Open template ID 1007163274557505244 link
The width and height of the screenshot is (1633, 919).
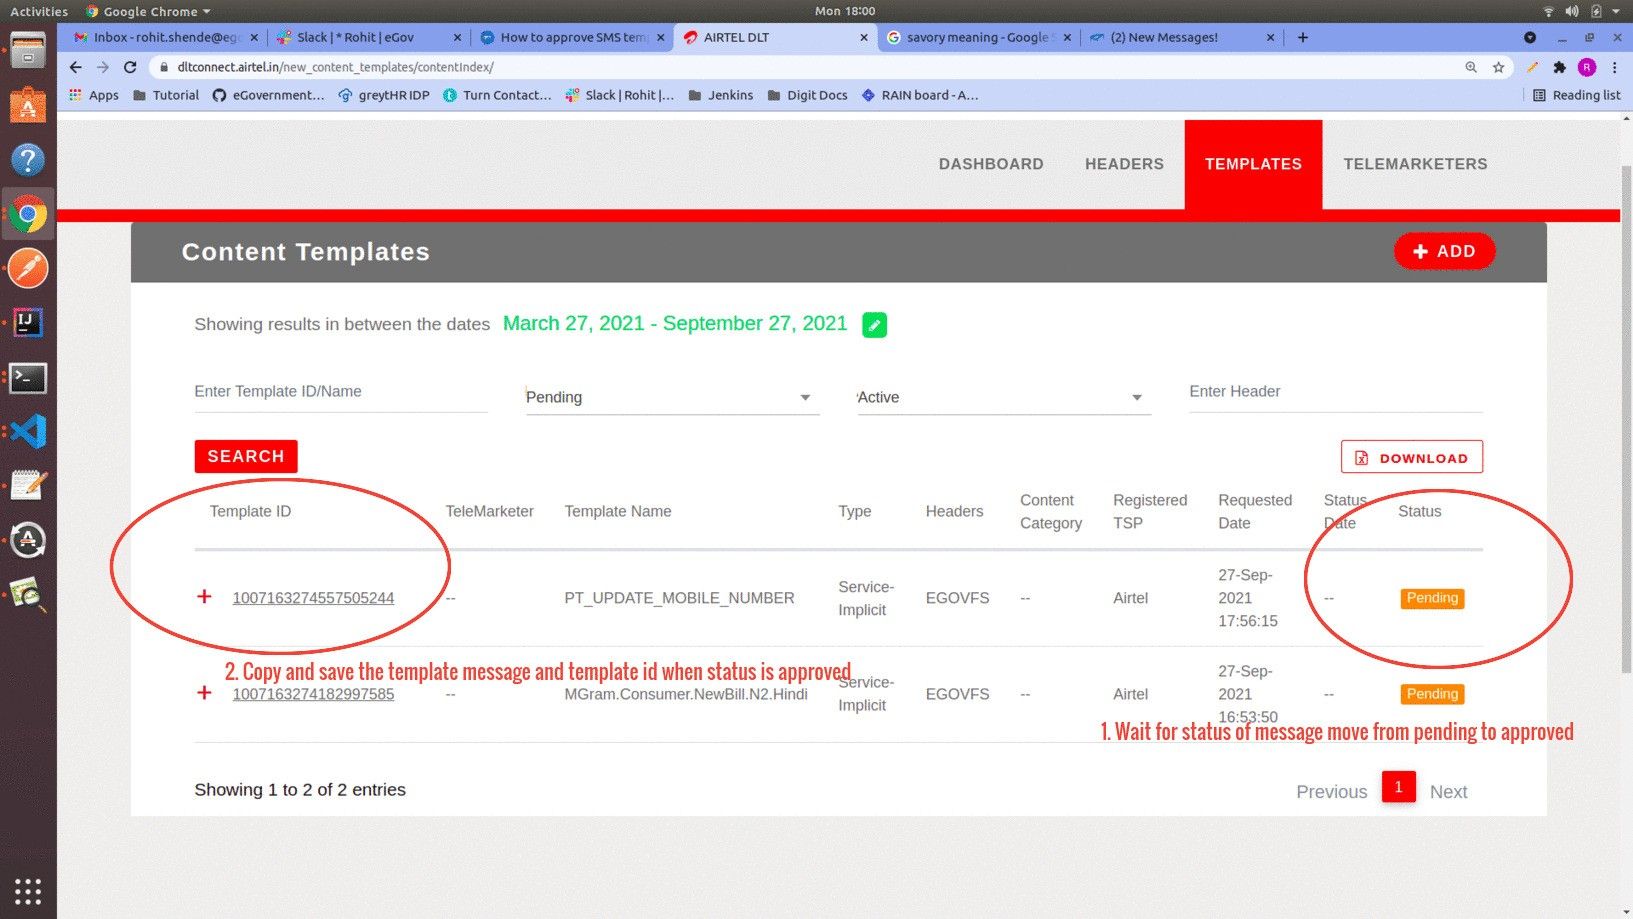point(313,598)
